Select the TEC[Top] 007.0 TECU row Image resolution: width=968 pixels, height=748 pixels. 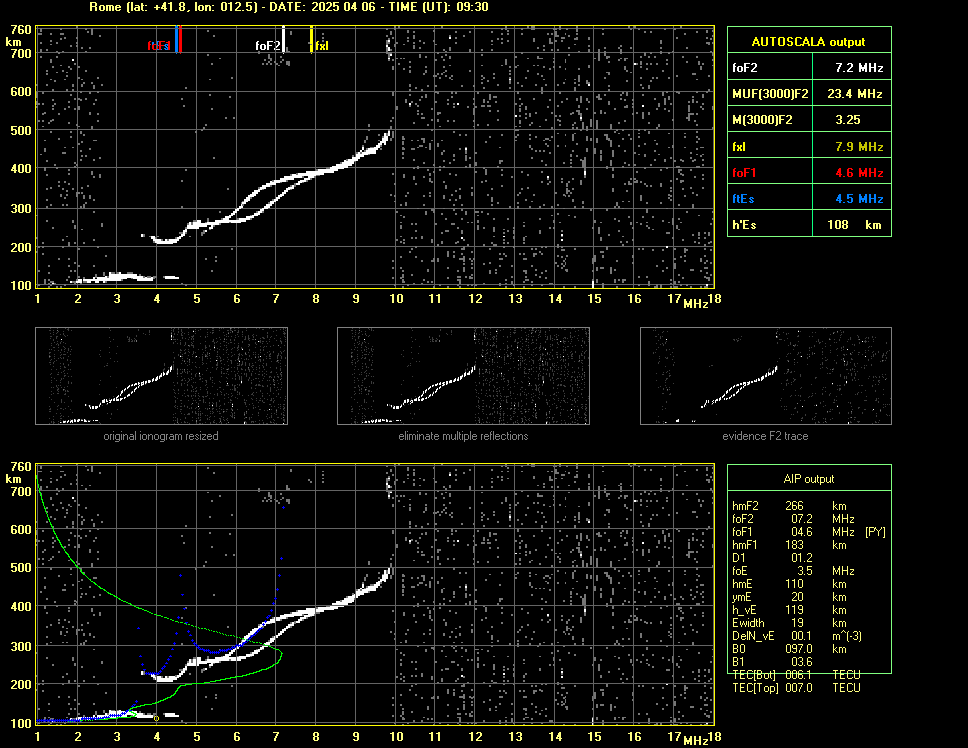tap(796, 688)
